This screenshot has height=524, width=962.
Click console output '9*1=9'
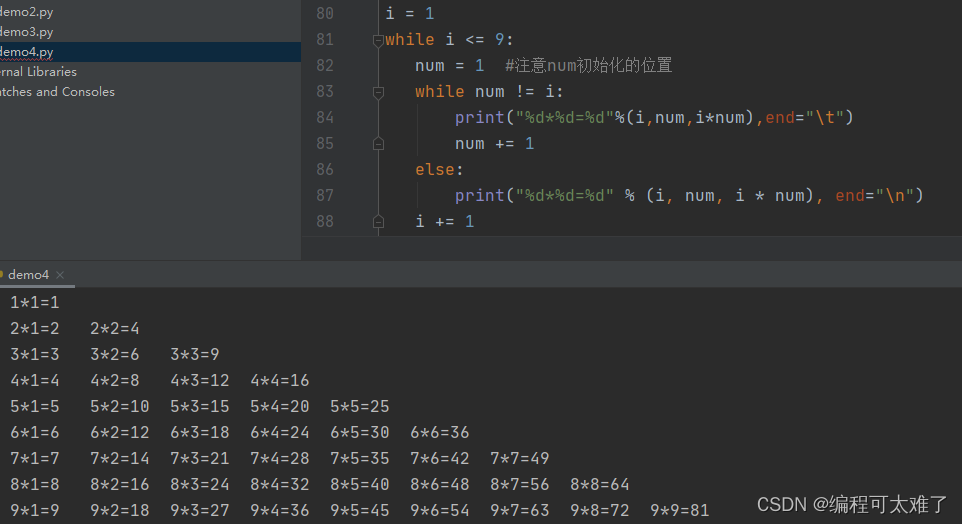coord(35,511)
